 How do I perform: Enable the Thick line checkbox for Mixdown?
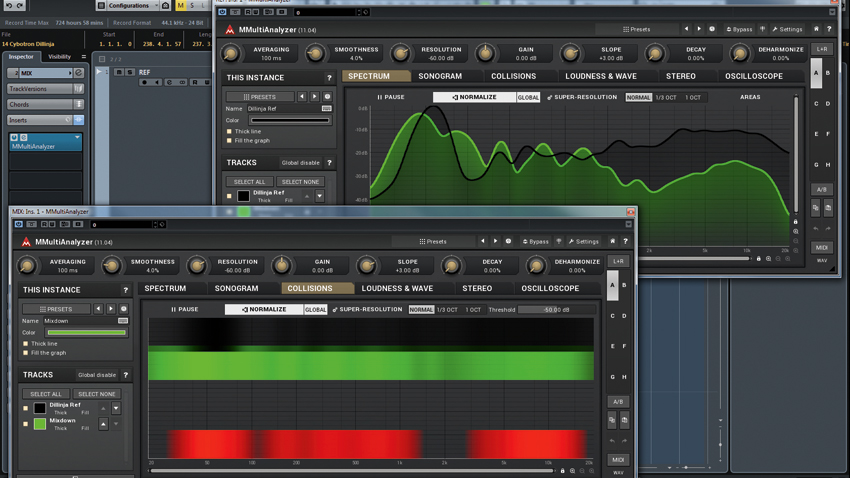(x=25, y=344)
